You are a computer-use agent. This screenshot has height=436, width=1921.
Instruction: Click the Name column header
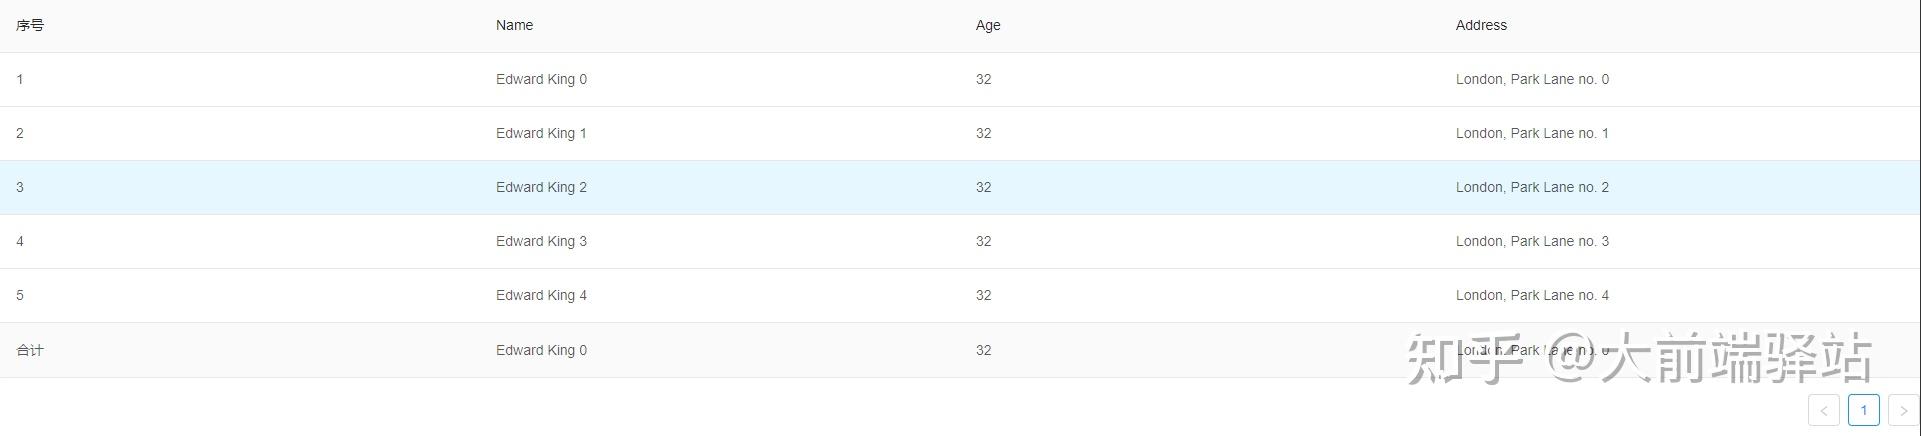[x=514, y=26]
